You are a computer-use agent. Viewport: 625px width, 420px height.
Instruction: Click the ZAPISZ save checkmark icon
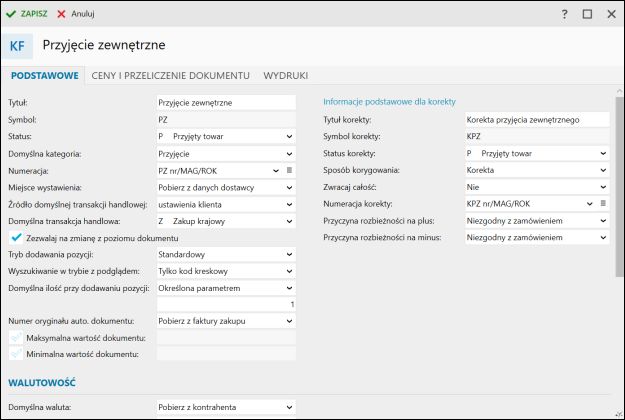coord(11,14)
